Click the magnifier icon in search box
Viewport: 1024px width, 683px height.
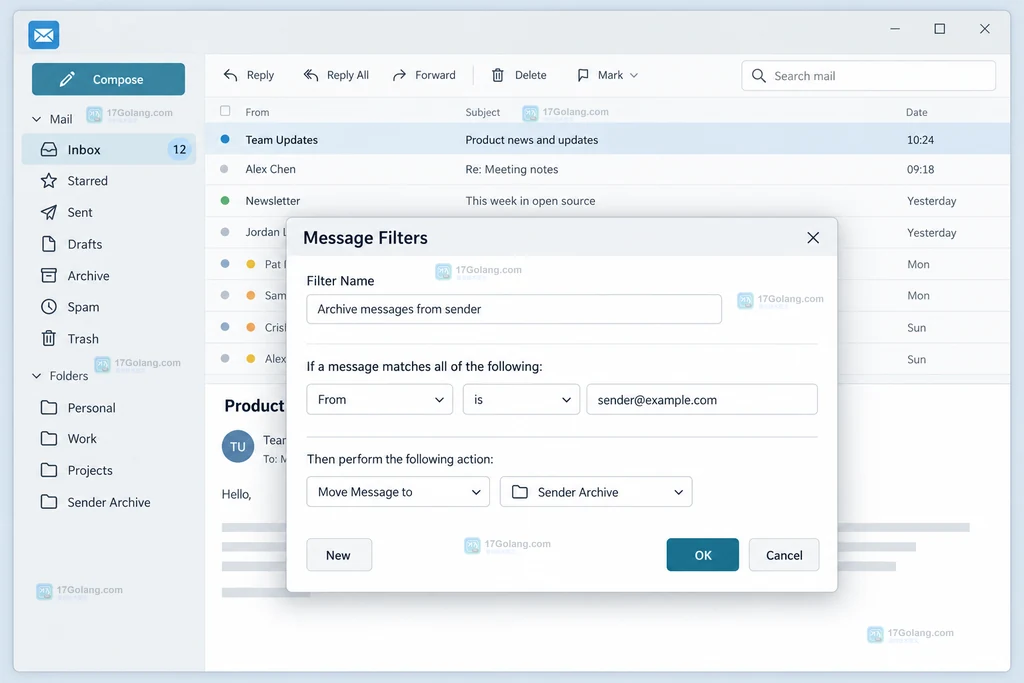758,76
